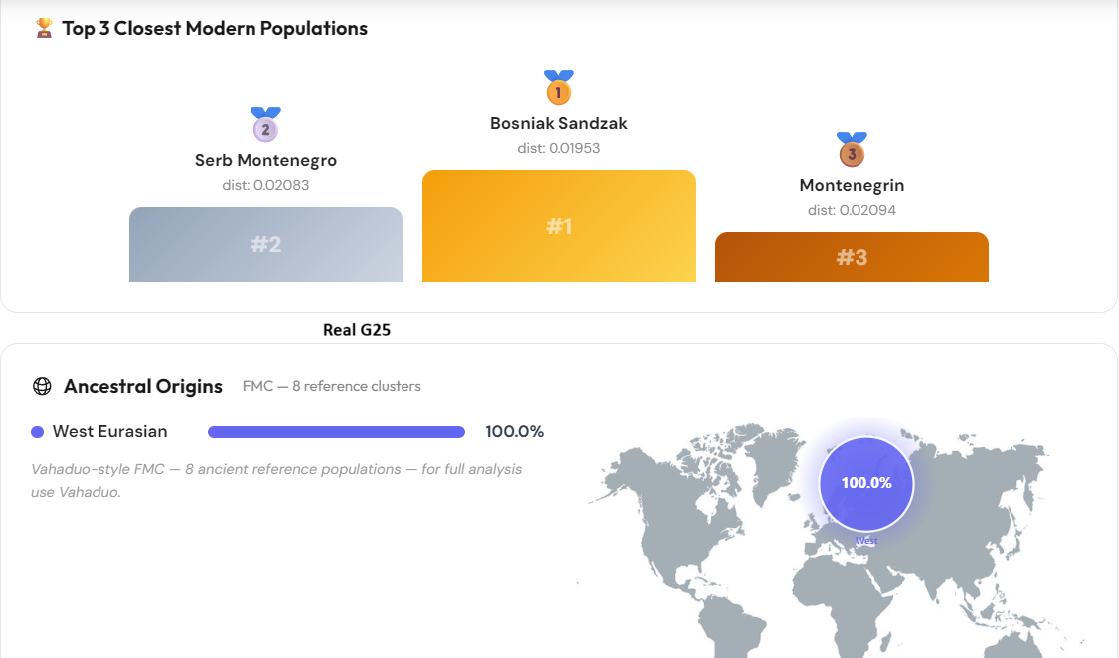Click the West Eurasian percentage bar
Viewport: 1119px width, 658px height.
tap(336, 432)
